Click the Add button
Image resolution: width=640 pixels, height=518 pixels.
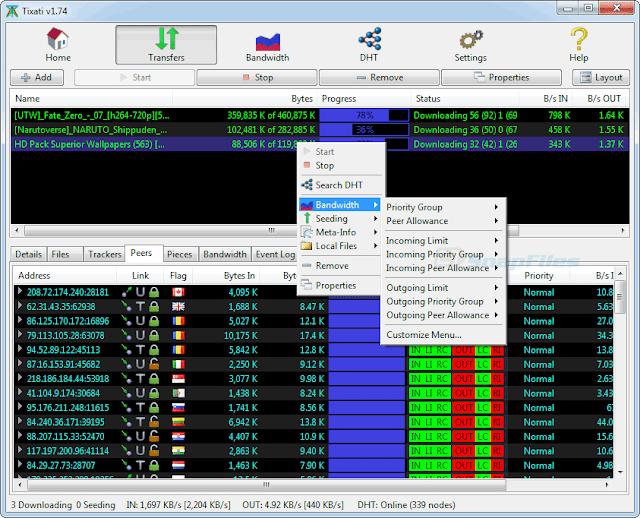pos(37,78)
